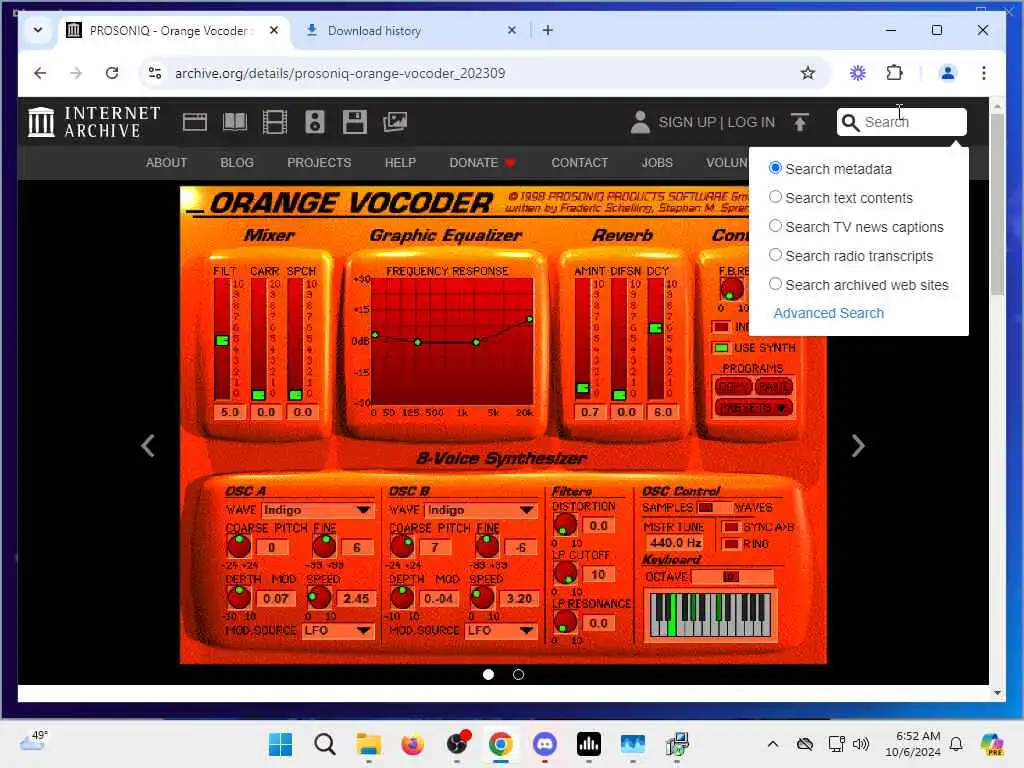Open a new browser tab

pyautogui.click(x=547, y=30)
